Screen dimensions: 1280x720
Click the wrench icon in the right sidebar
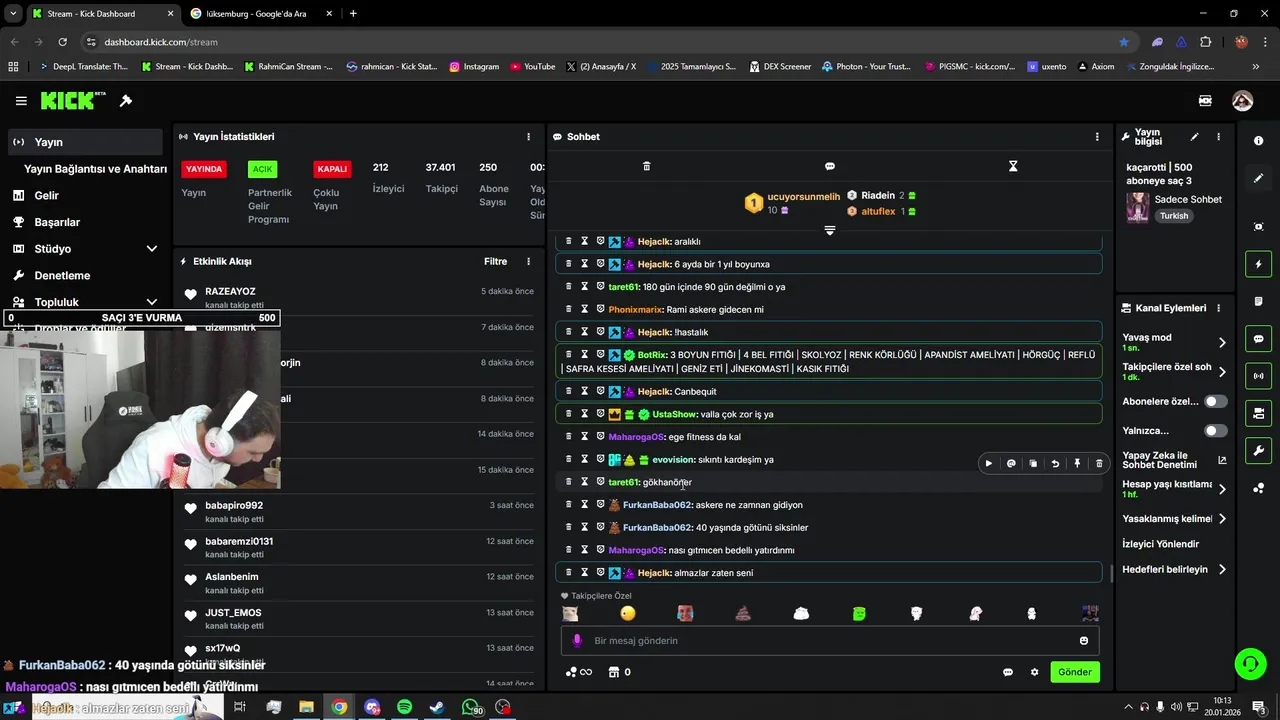tap(1258, 451)
